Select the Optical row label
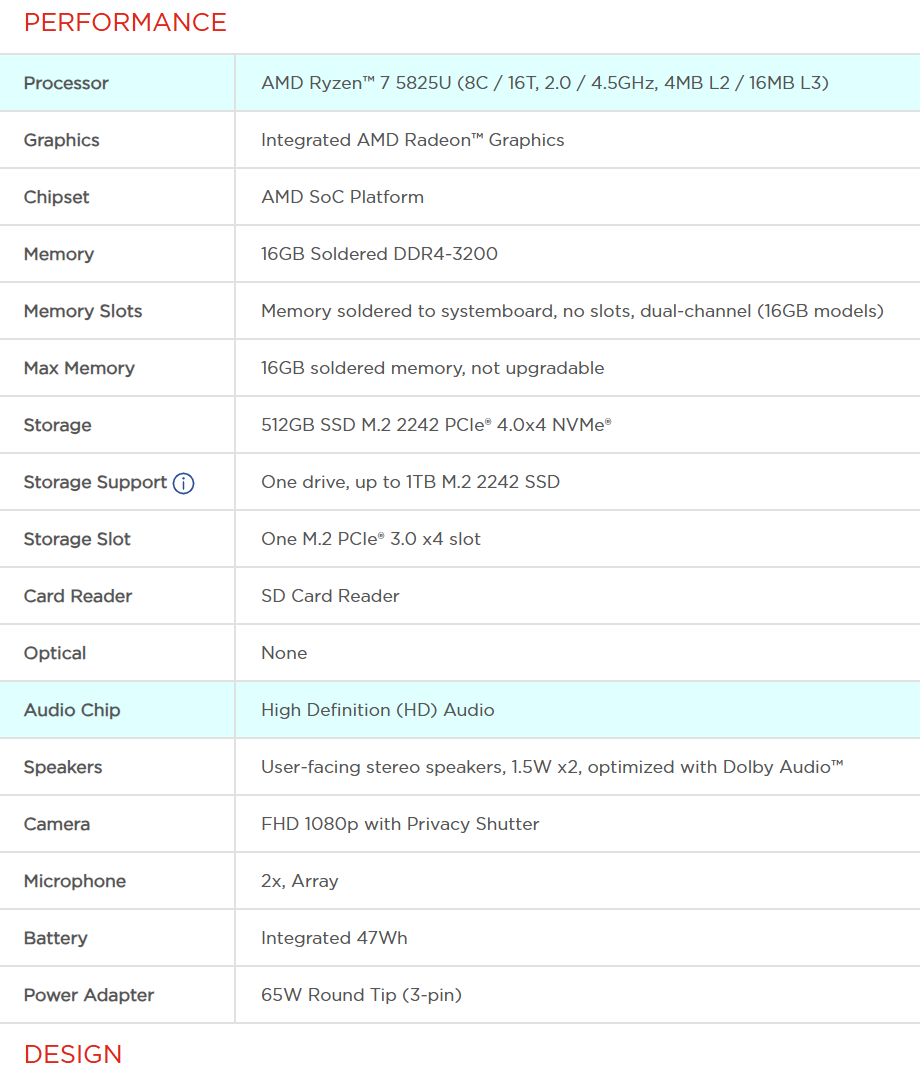Screen dimensions: 920x1078 point(55,653)
